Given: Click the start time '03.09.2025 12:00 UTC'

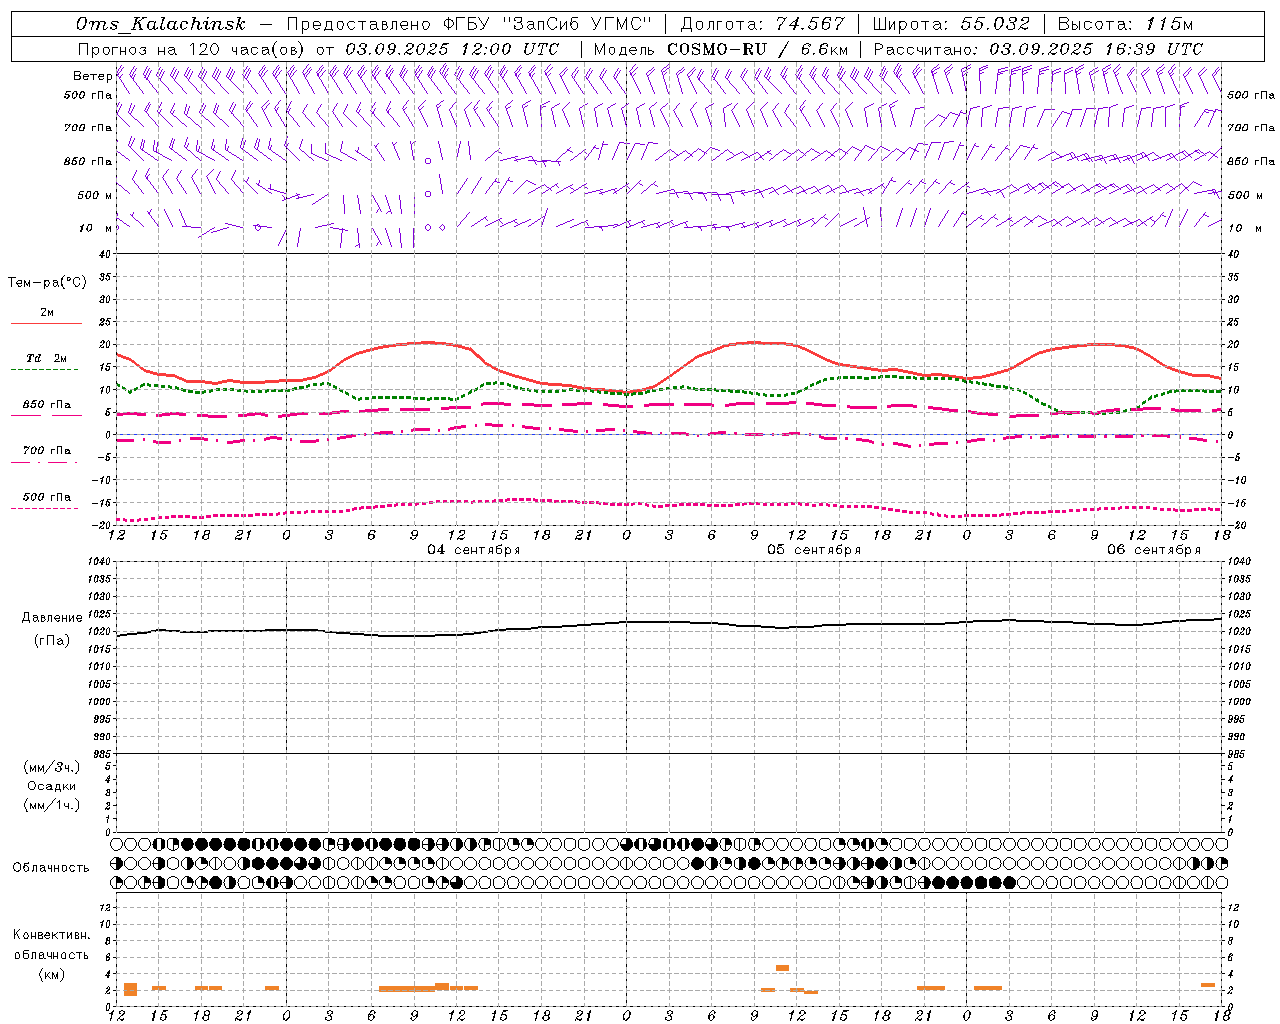Looking at the screenshot, I should click(x=452, y=49).
